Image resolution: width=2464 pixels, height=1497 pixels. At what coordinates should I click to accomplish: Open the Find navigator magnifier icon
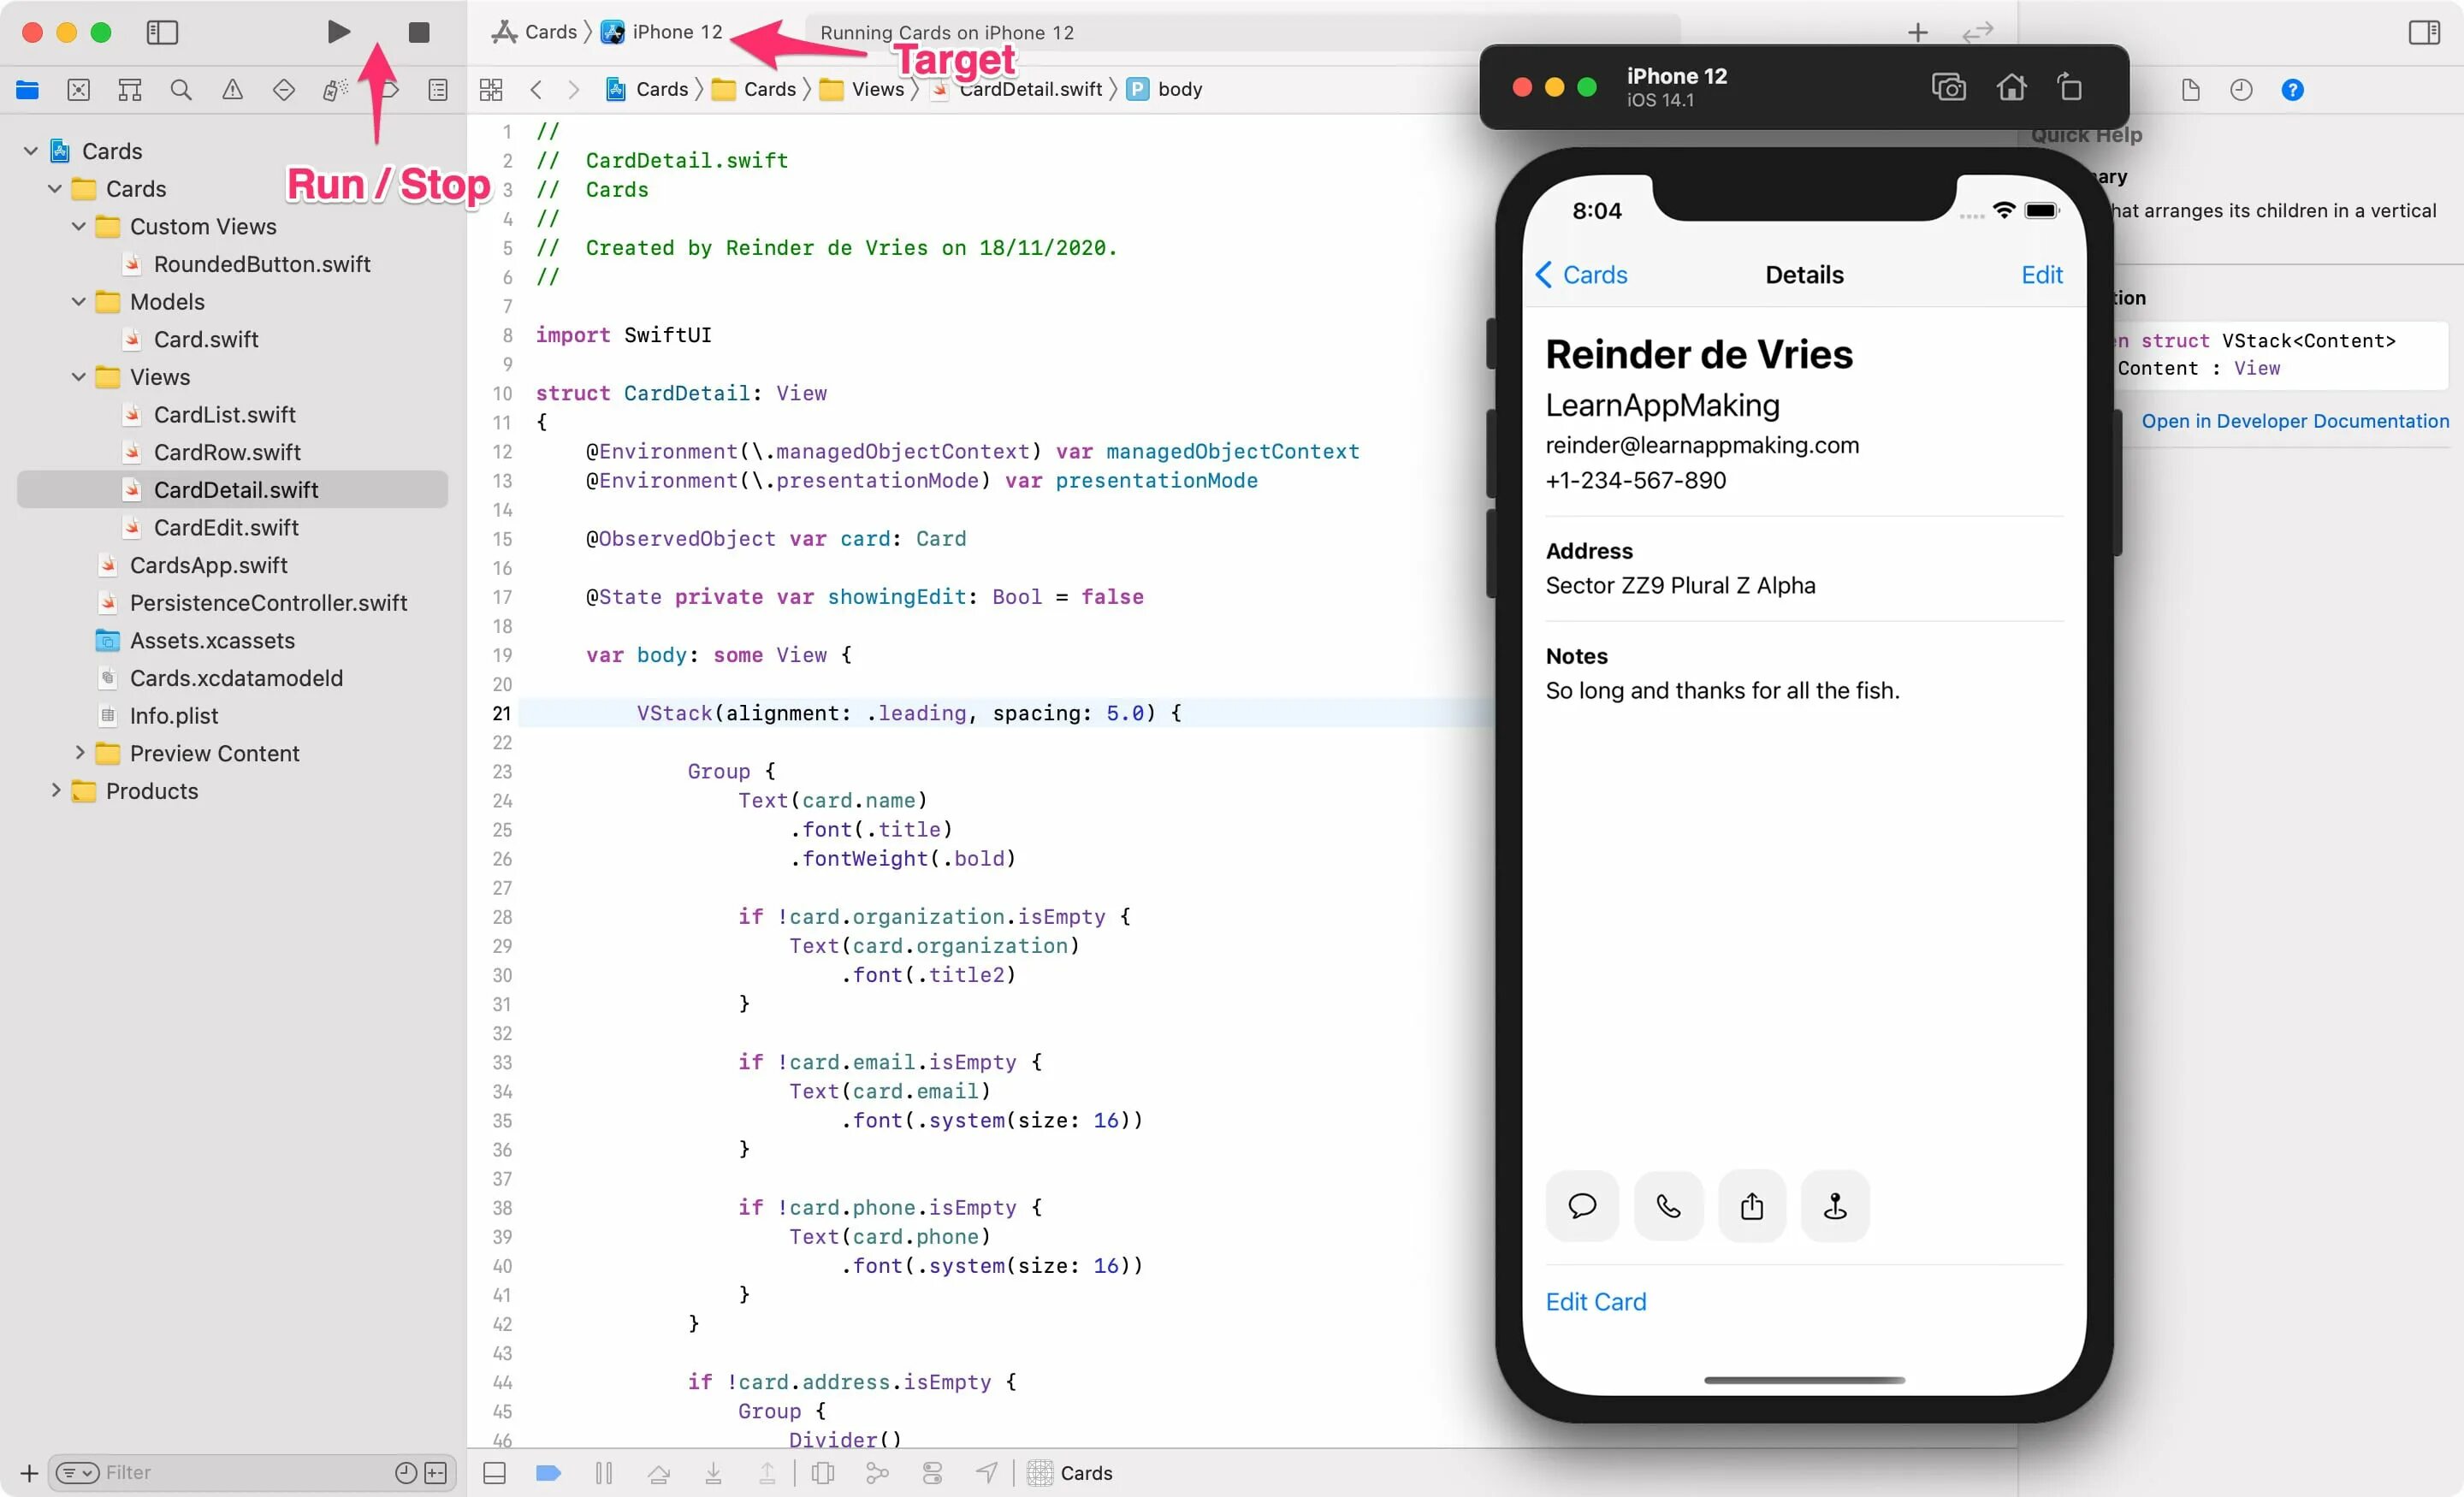click(181, 90)
